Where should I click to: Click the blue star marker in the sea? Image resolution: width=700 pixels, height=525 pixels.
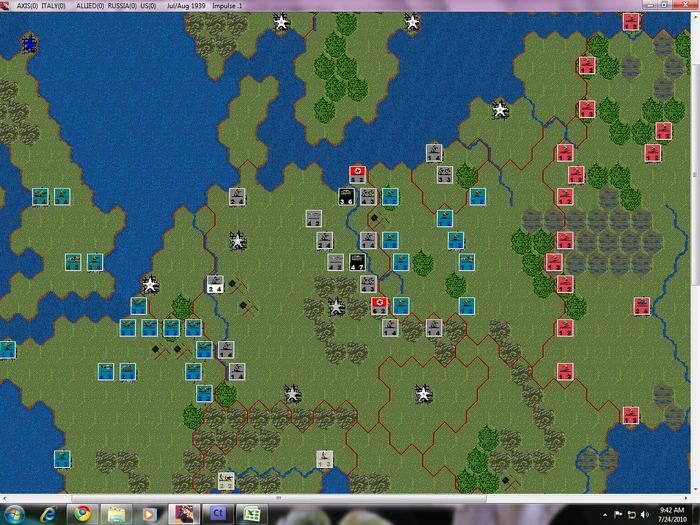point(29,44)
